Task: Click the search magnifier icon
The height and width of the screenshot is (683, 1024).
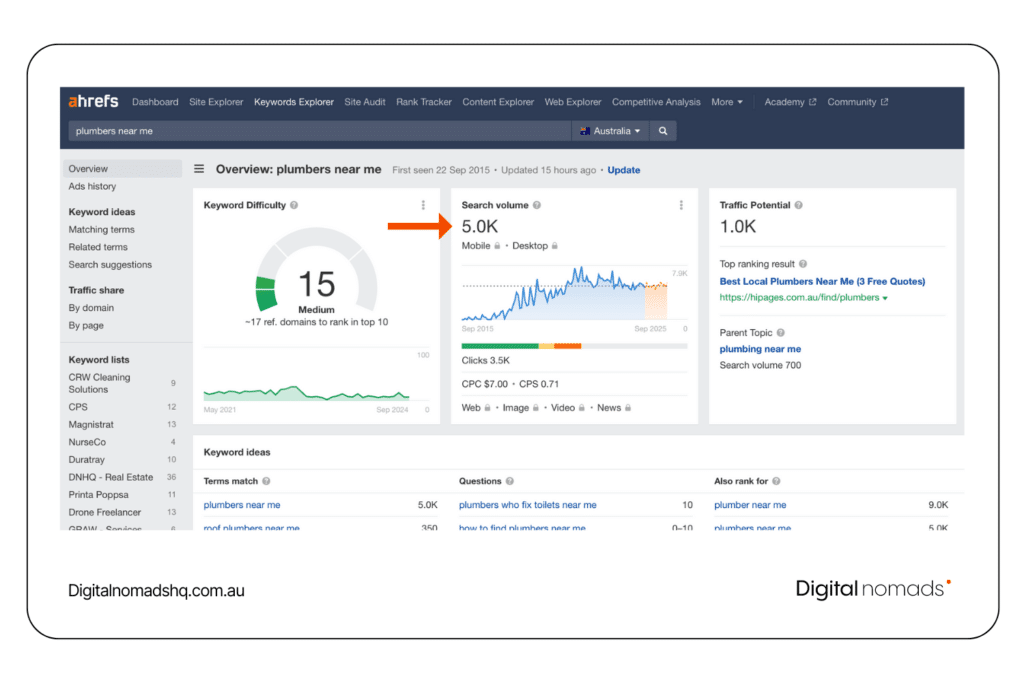Action: pyautogui.click(x=663, y=131)
